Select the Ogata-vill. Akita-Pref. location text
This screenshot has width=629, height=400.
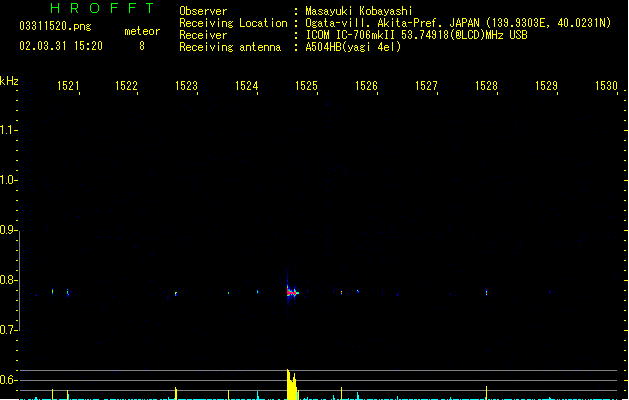coord(458,23)
